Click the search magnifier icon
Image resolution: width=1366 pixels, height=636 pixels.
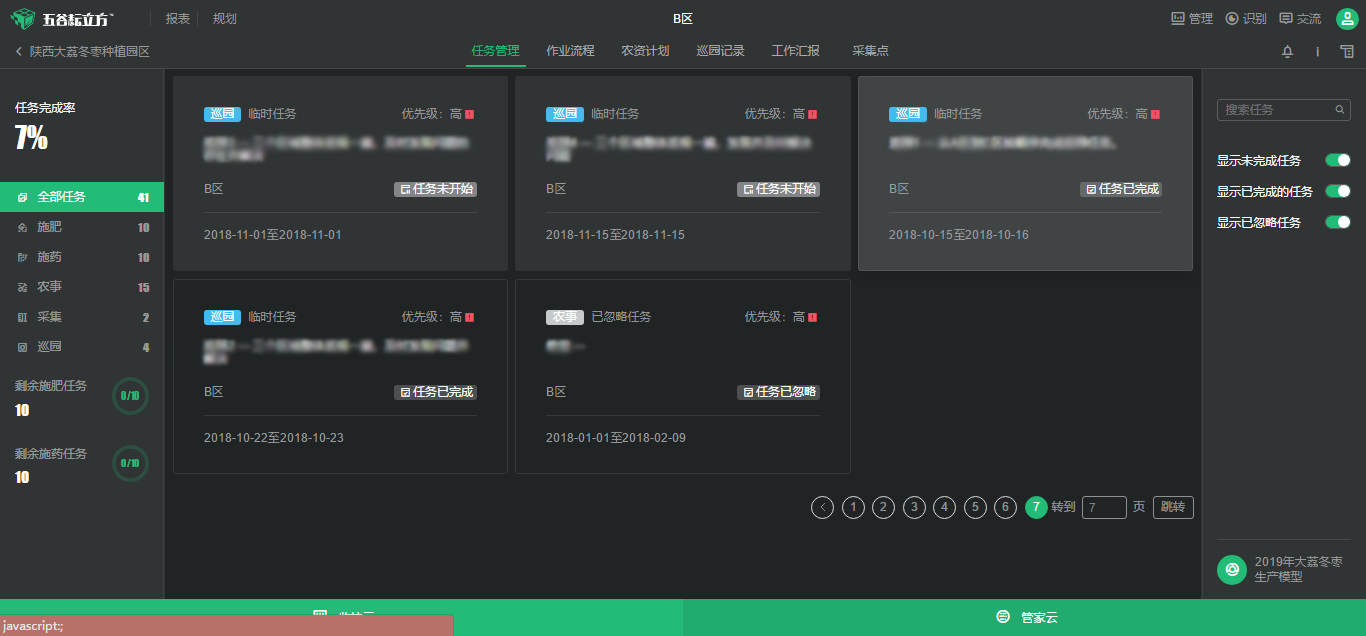(x=1339, y=110)
